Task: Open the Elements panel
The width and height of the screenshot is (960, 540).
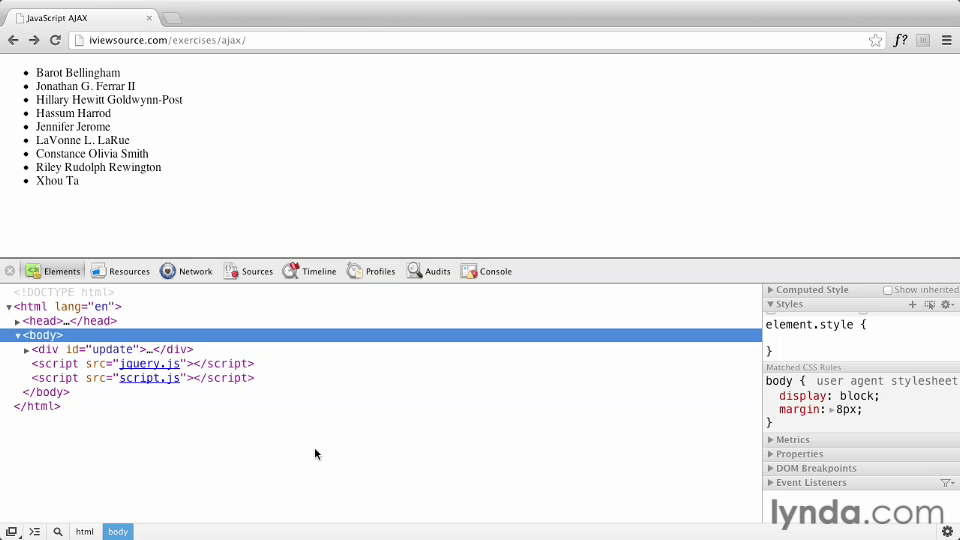Action: click(53, 271)
